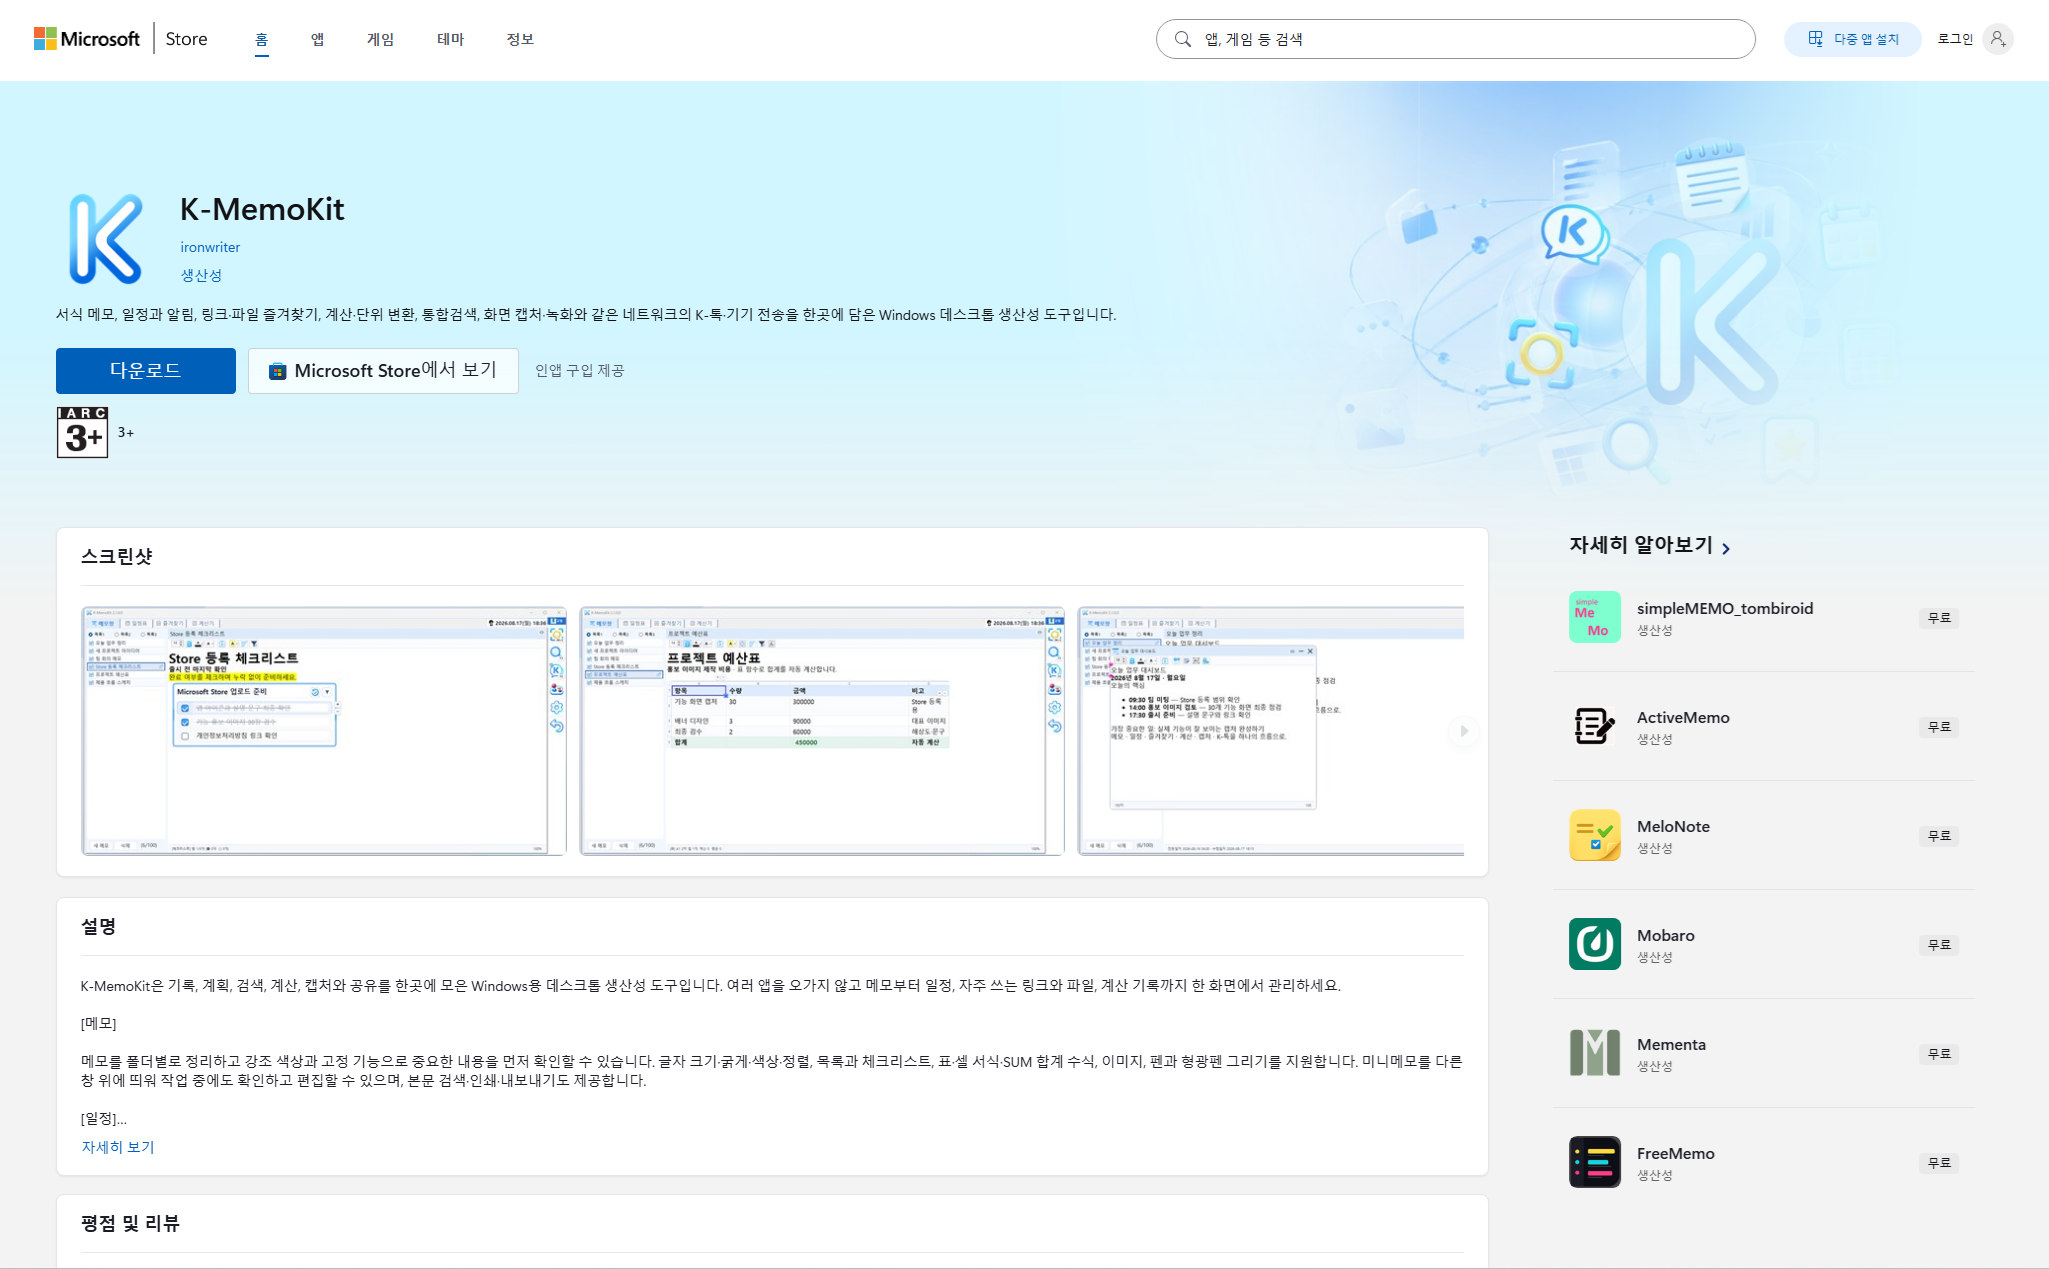Click the MeloNote app name
The image size is (2049, 1269).
(1673, 826)
